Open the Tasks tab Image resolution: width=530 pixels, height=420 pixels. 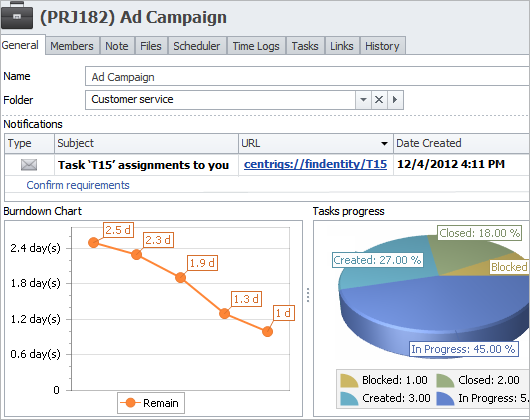click(x=305, y=46)
